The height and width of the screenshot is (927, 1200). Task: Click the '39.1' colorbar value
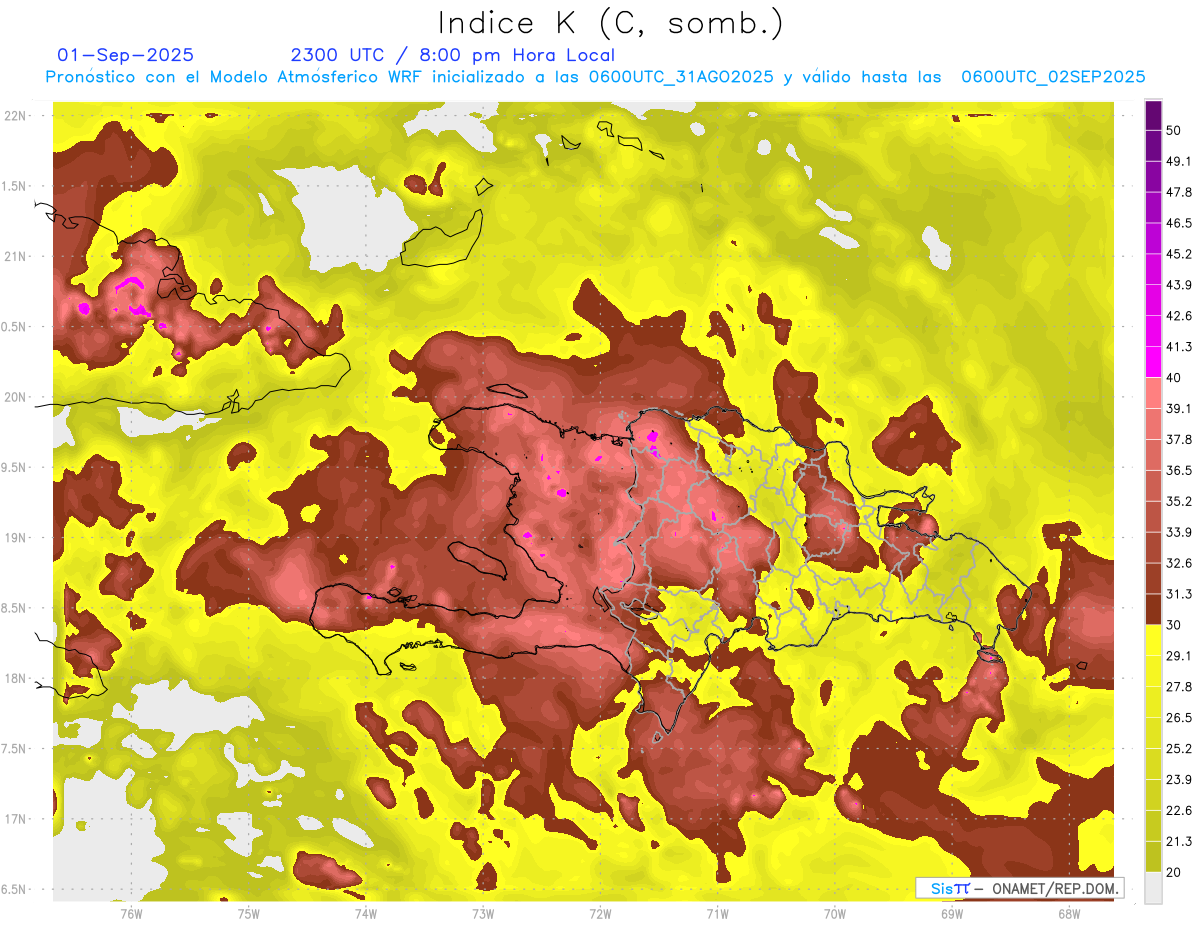click(x=1178, y=408)
